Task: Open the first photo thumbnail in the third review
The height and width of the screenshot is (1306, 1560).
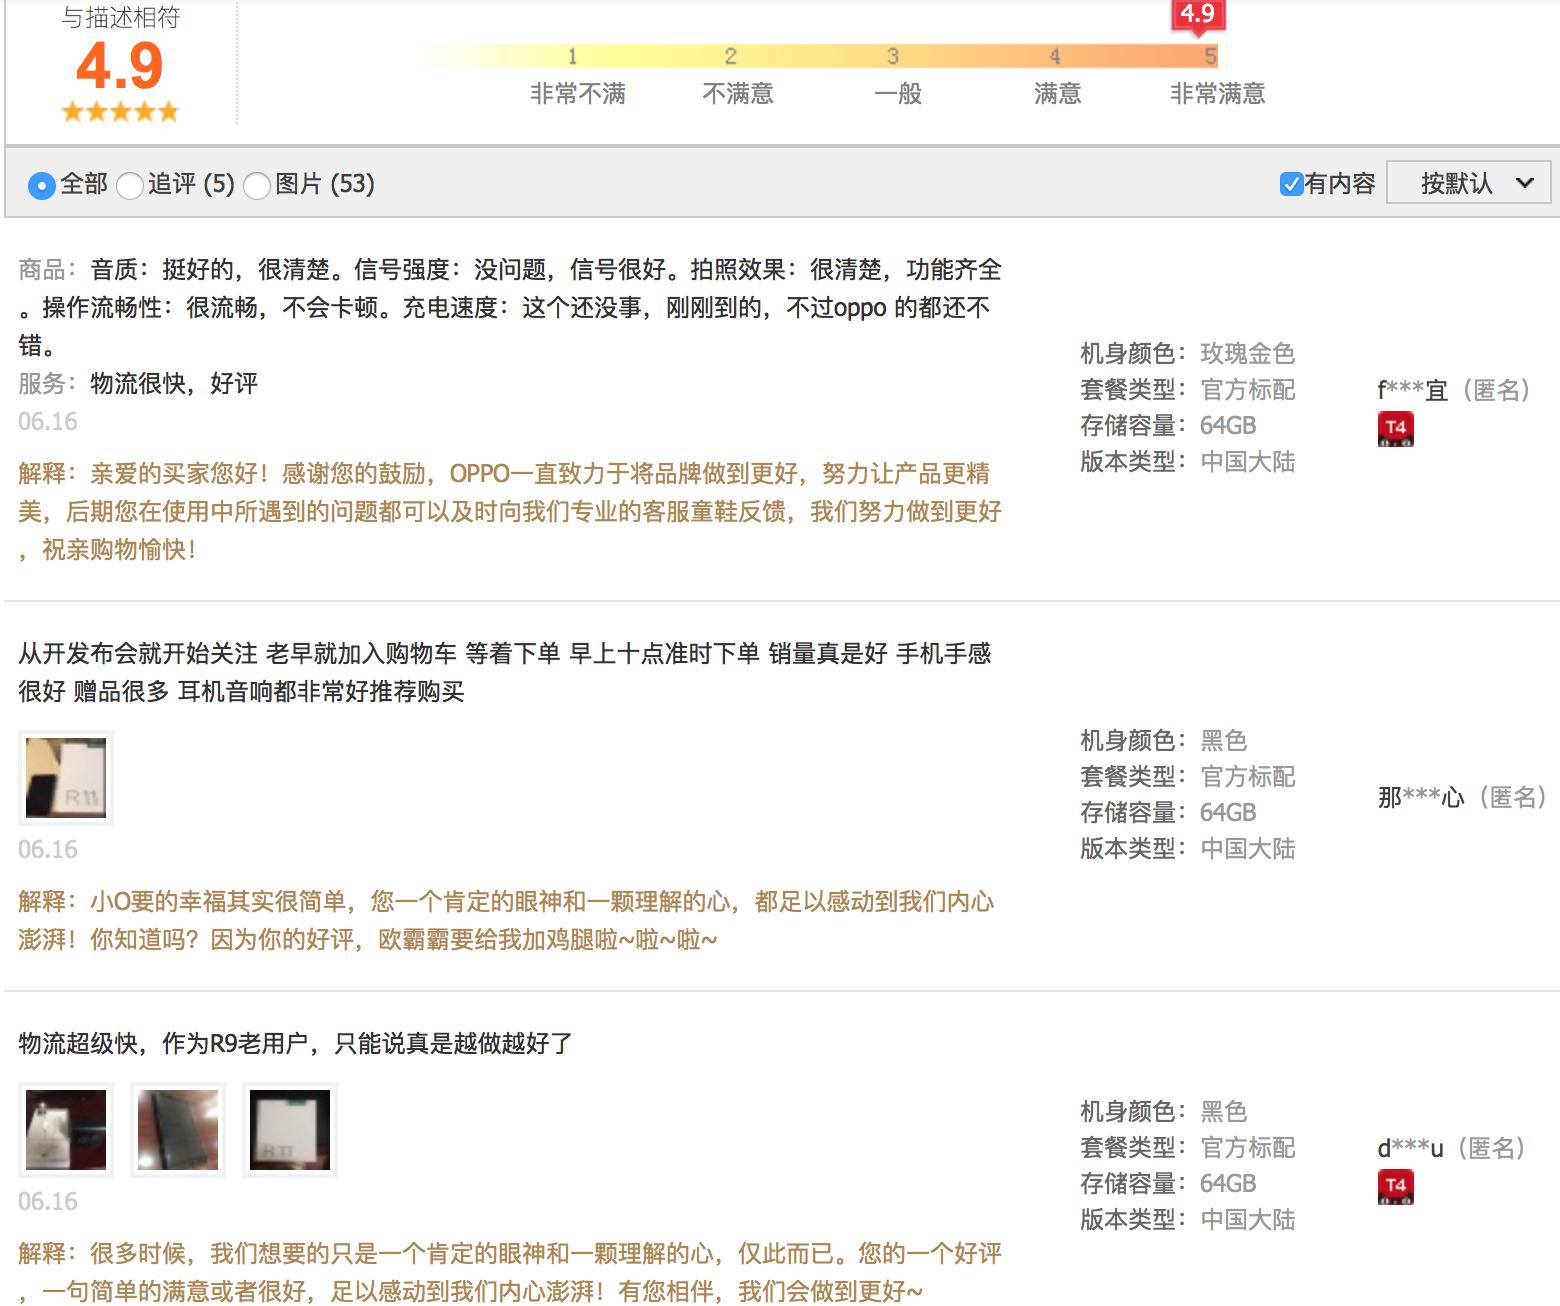Action: 66,1130
